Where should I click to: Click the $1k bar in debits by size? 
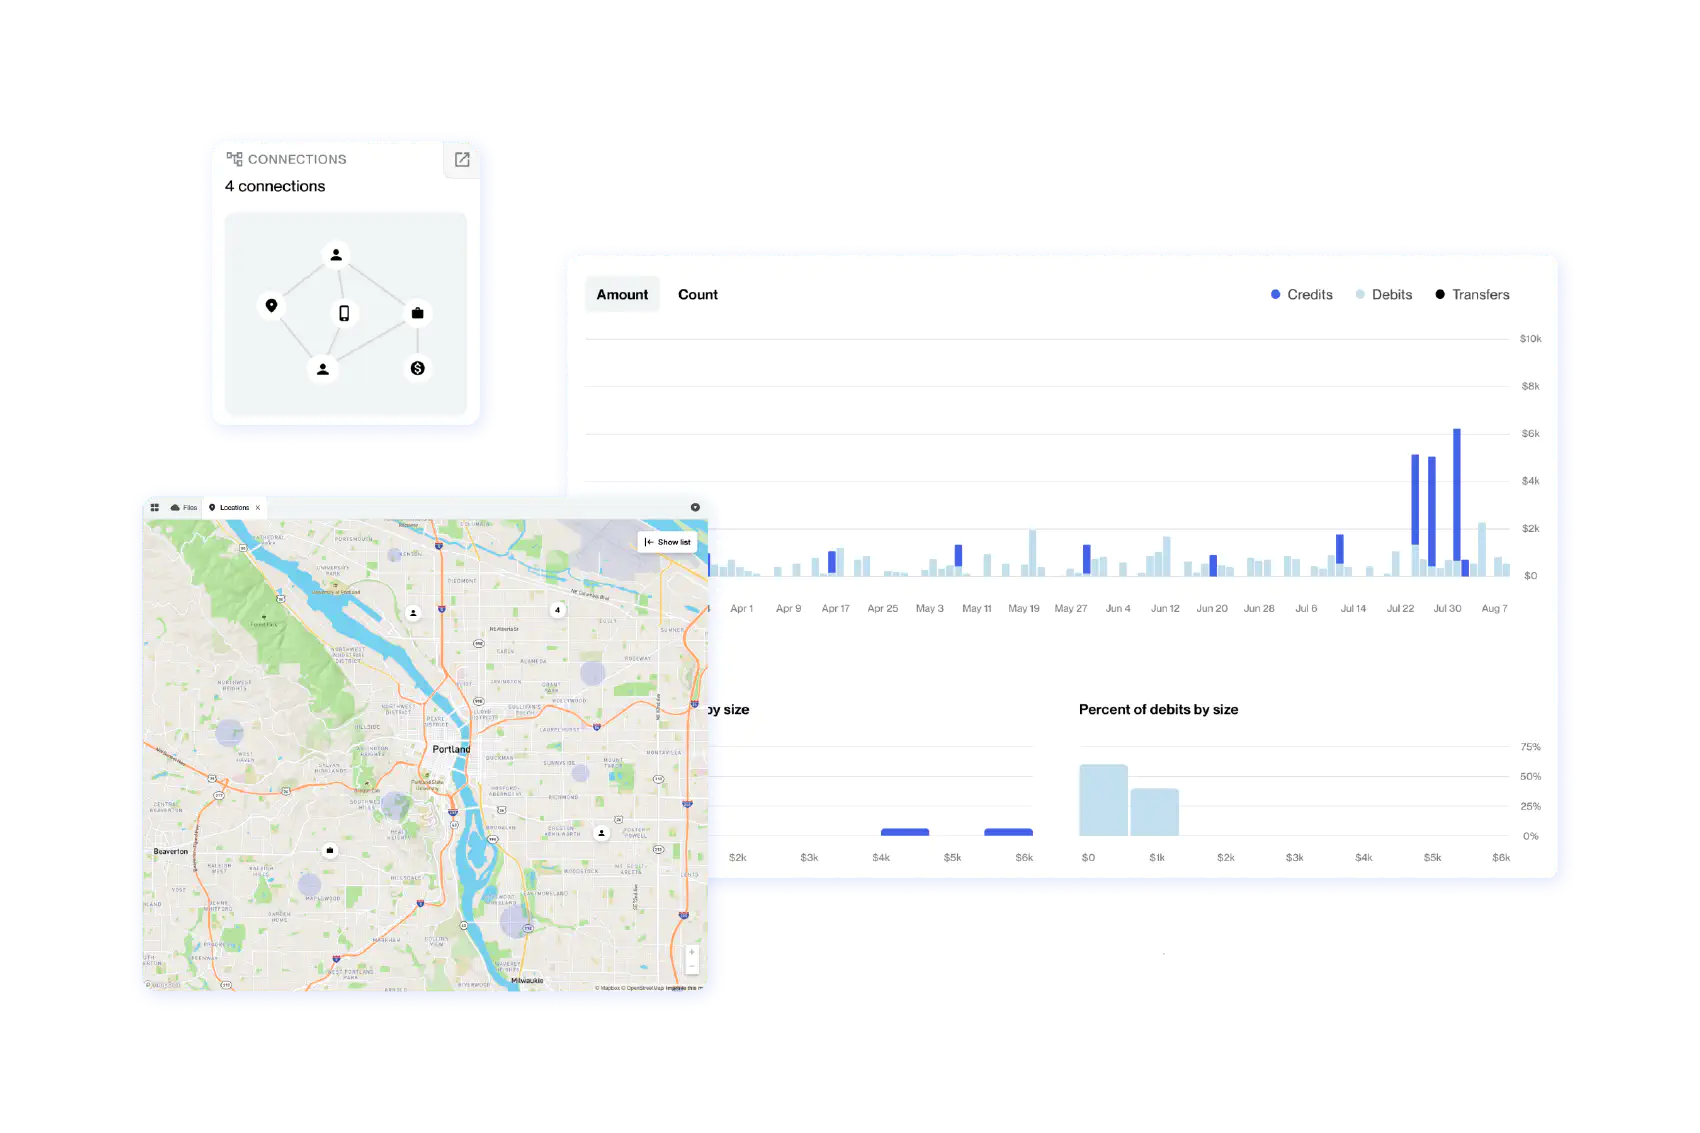(x=1155, y=812)
